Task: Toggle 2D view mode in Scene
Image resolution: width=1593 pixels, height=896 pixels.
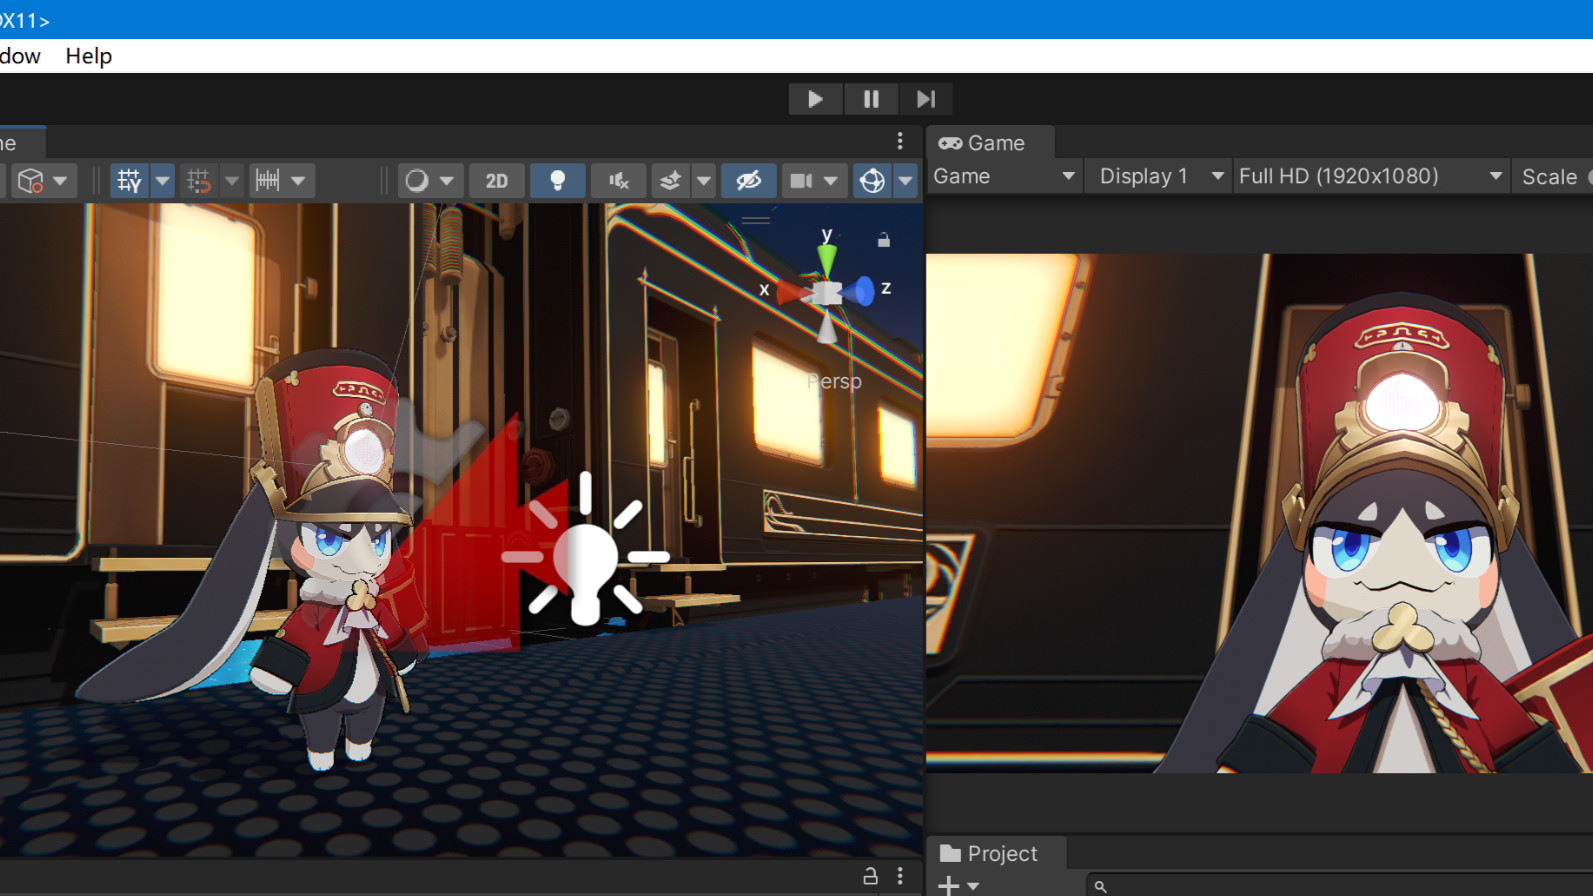Action: 497,181
